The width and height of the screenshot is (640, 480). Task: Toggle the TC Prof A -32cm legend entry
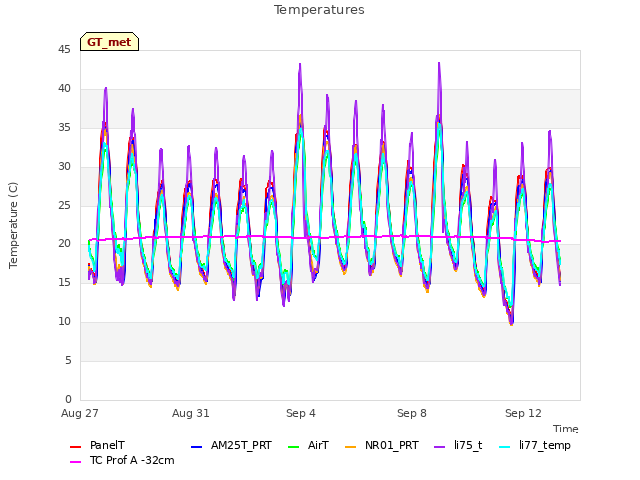122,460
